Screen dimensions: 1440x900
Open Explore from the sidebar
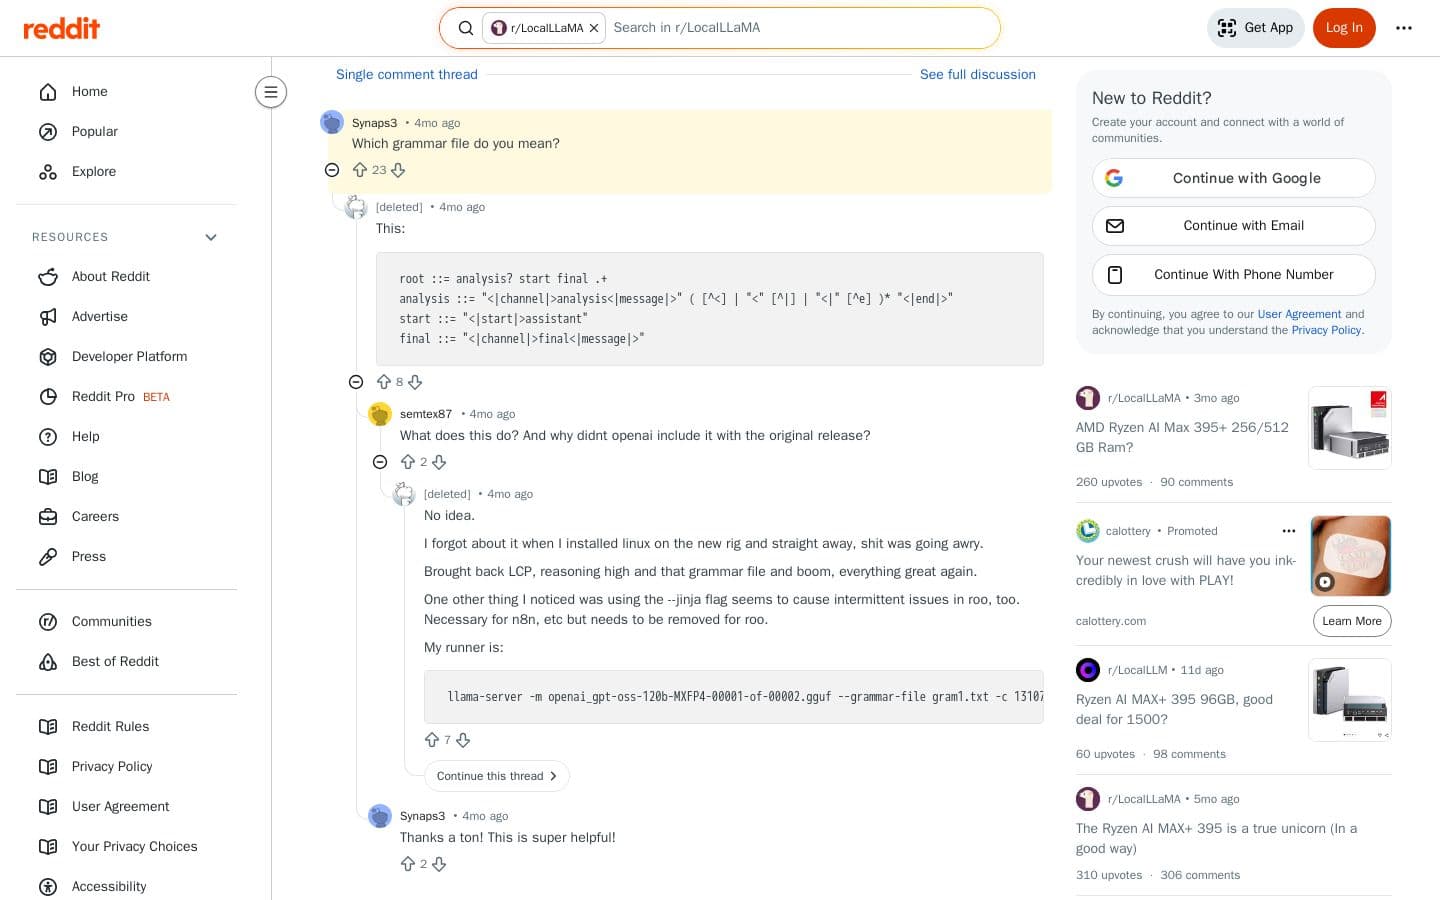coord(93,171)
